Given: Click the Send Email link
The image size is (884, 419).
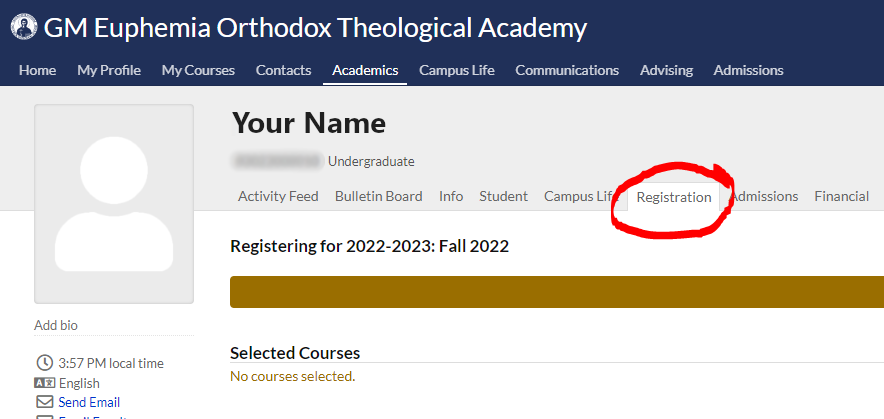Looking at the screenshot, I should point(89,402).
